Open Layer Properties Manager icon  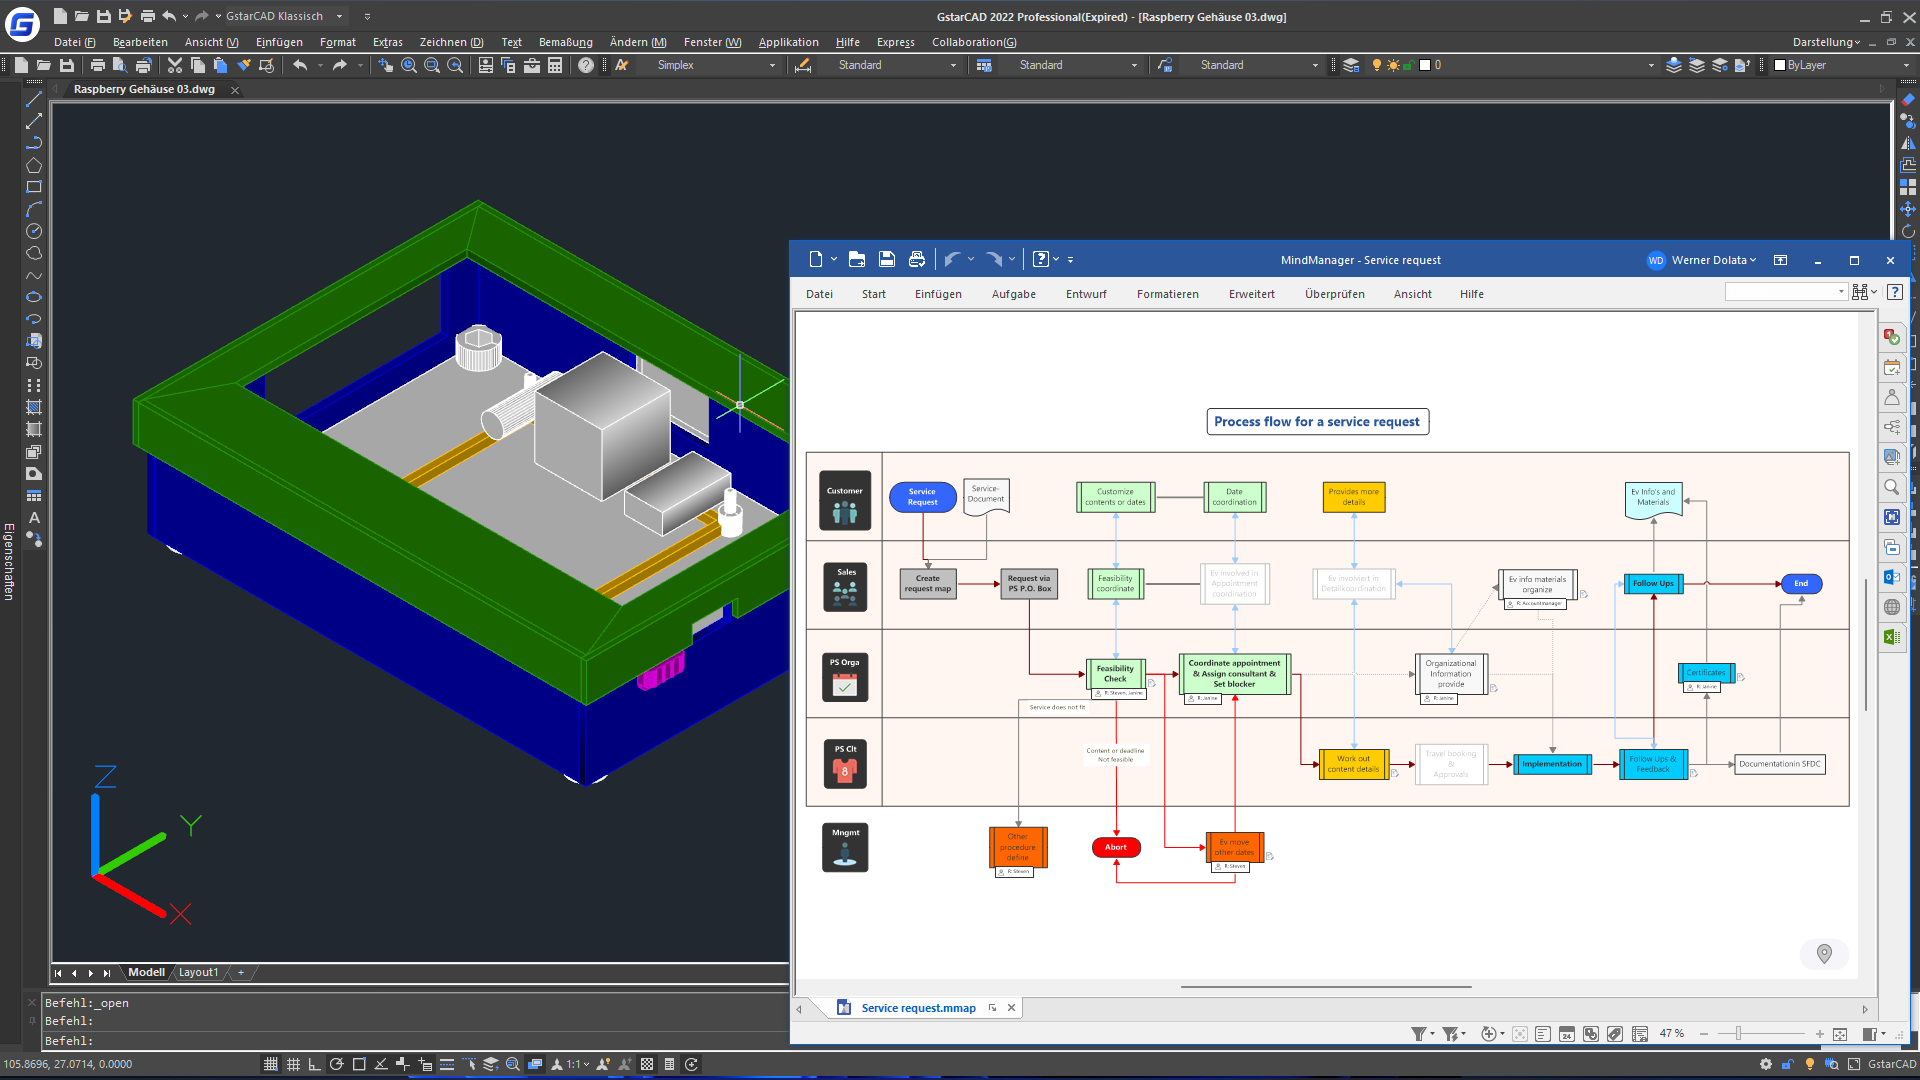(x=1351, y=65)
